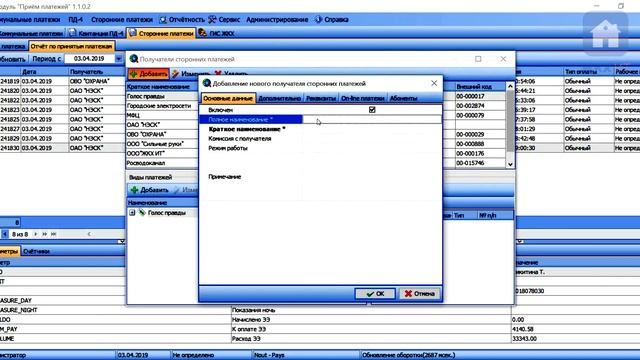Go to previous record in navigator
Viewport: 640px width, 360px height.
5,234
